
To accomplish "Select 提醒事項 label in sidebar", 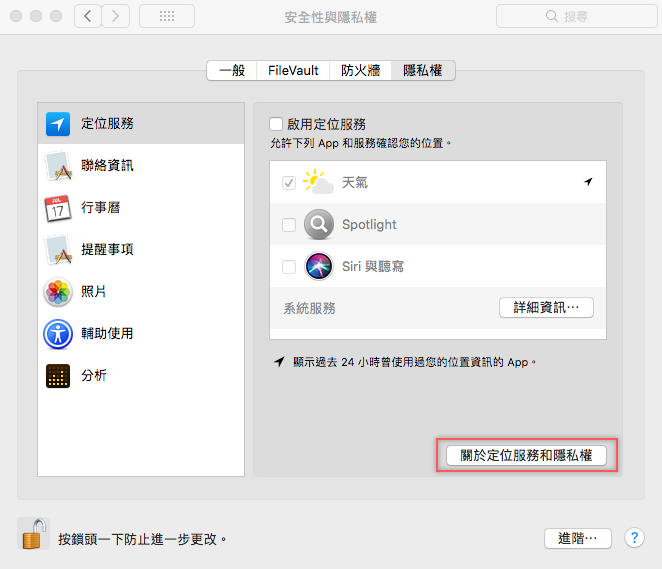I will click(x=107, y=249).
